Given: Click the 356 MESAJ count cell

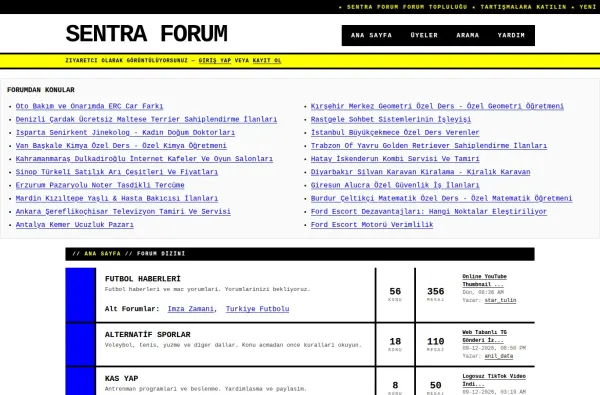Looking at the screenshot, I should [435, 295].
